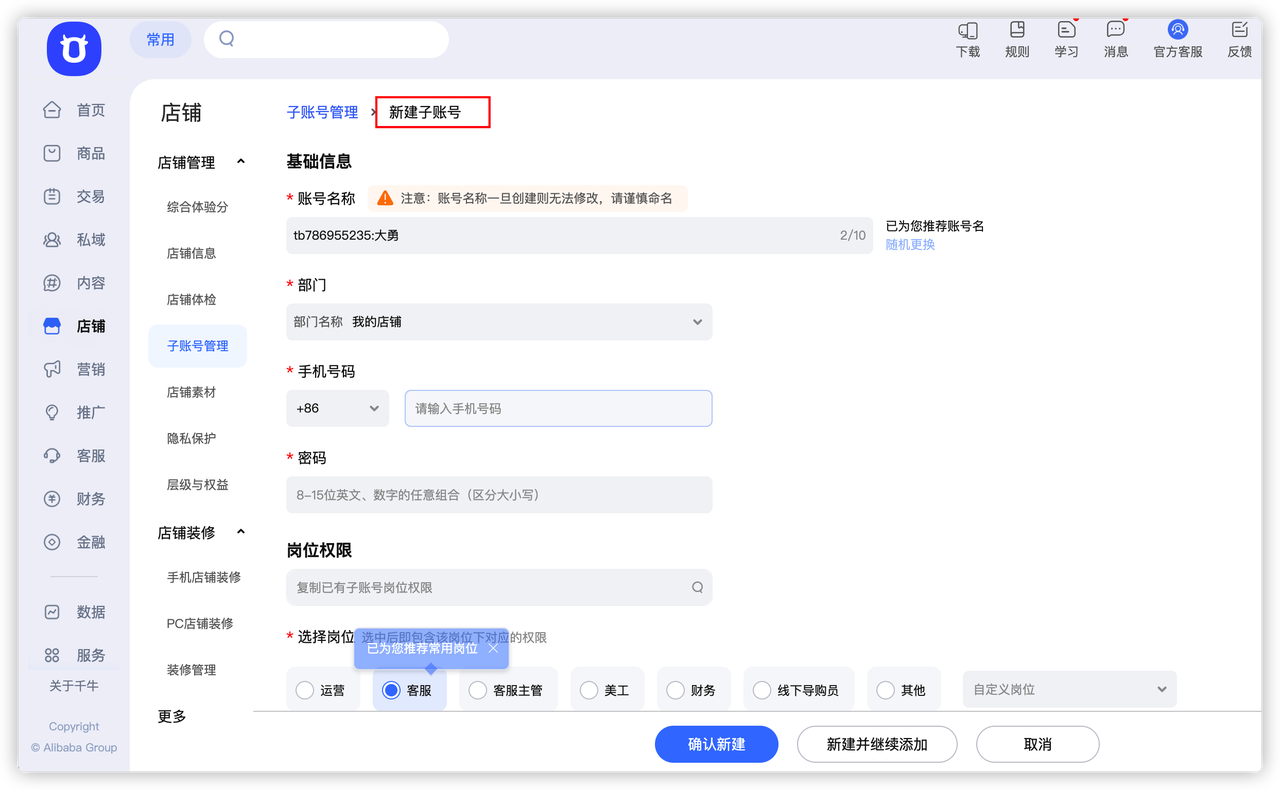Click the Qianniu bull logo icon

pyautogui.click(x=74, y=48)
